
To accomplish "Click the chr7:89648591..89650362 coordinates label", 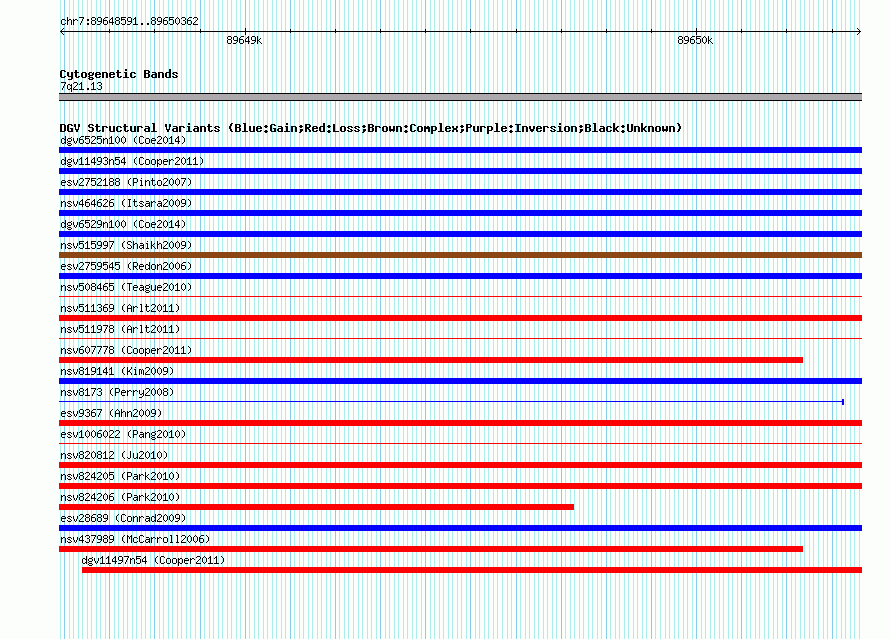I will [x=129, y=22].
